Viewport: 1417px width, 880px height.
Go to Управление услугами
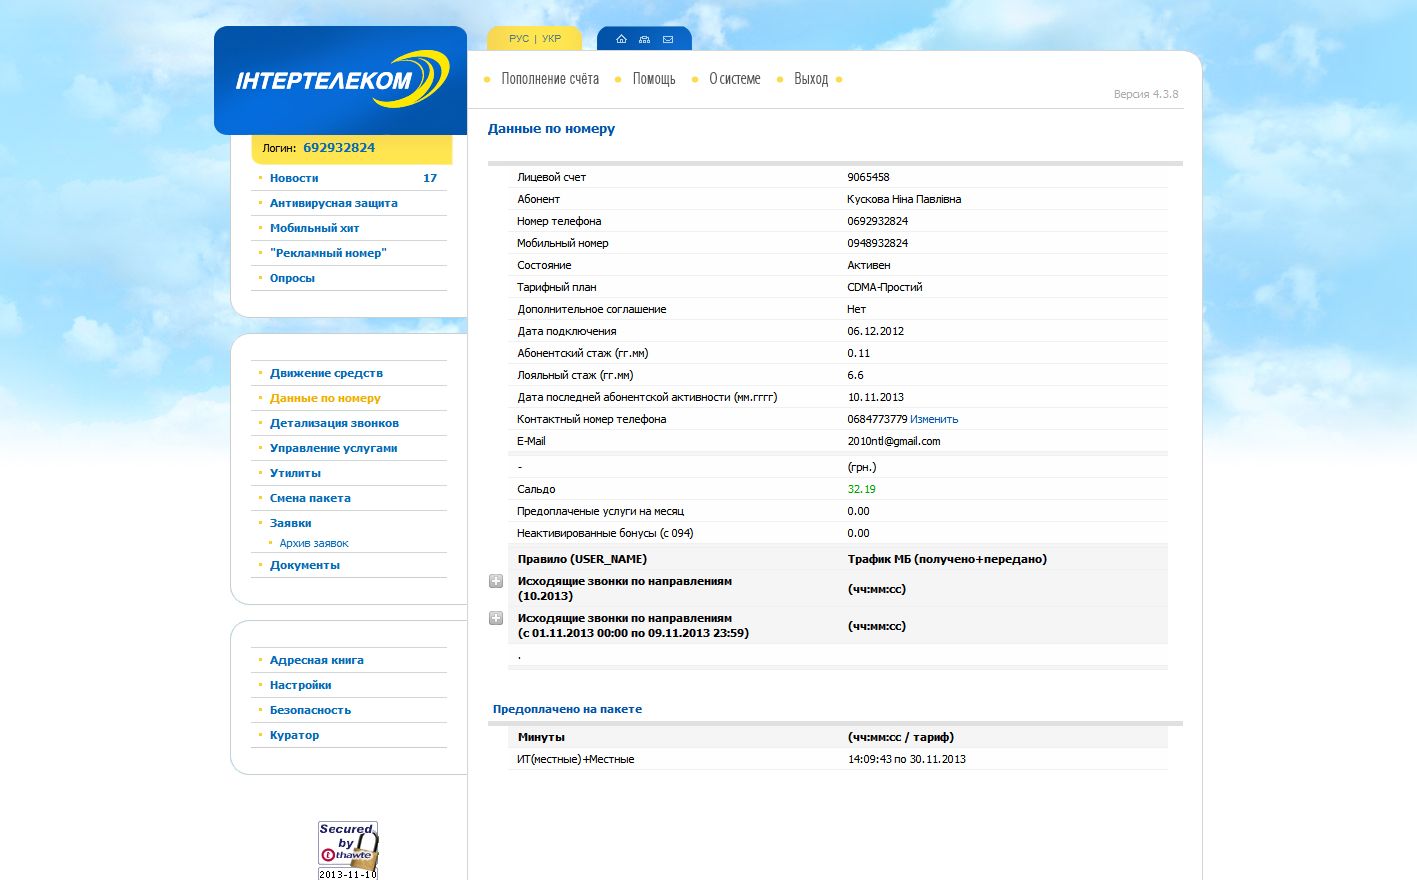click(x=334, y=448)
